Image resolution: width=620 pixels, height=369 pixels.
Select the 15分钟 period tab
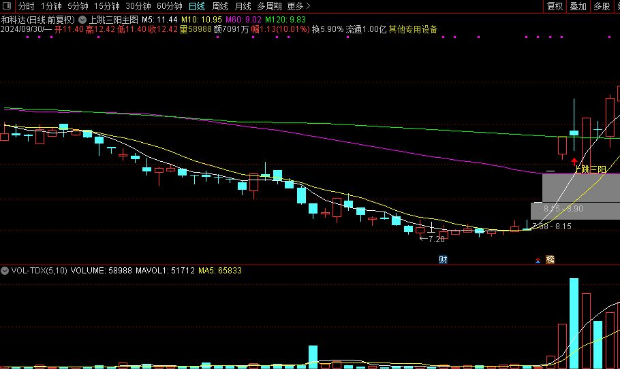tap(107, 6)
